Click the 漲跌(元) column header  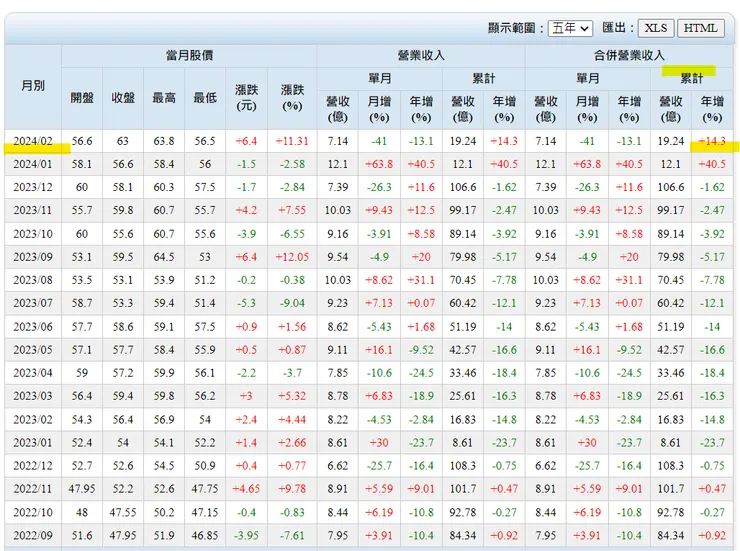[246, 98]
